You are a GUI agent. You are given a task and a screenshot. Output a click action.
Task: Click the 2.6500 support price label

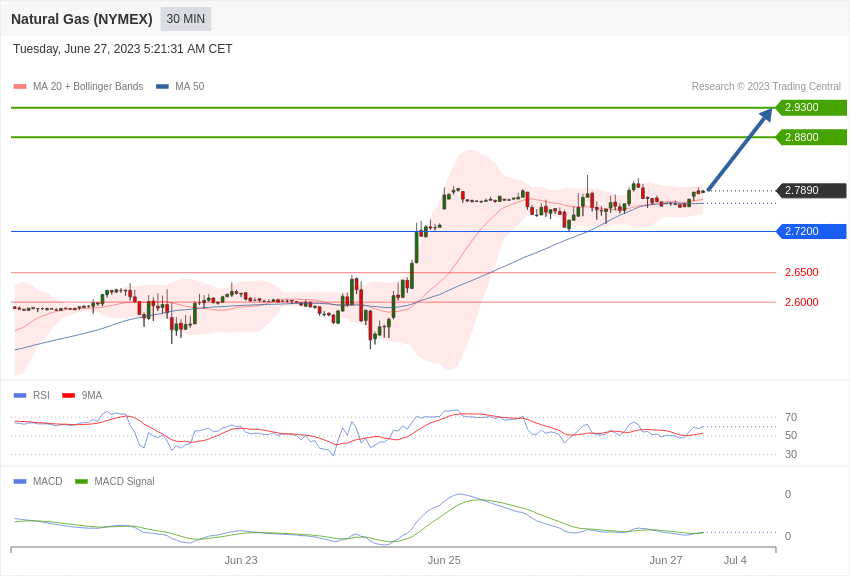pyautogui.click(x=801, y=272)
